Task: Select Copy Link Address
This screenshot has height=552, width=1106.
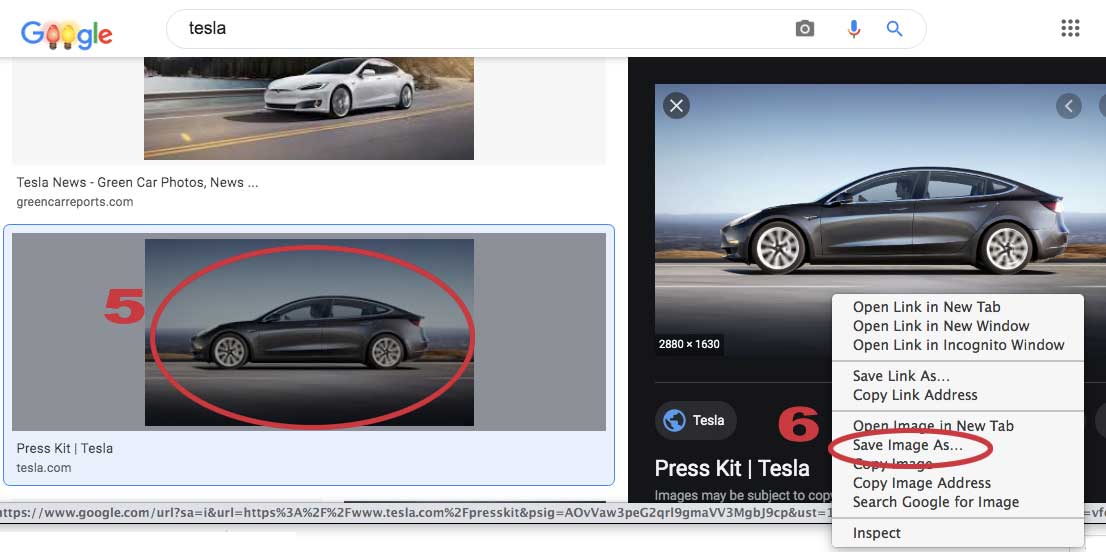Action: pyautogui.click(x=915, y=395)
